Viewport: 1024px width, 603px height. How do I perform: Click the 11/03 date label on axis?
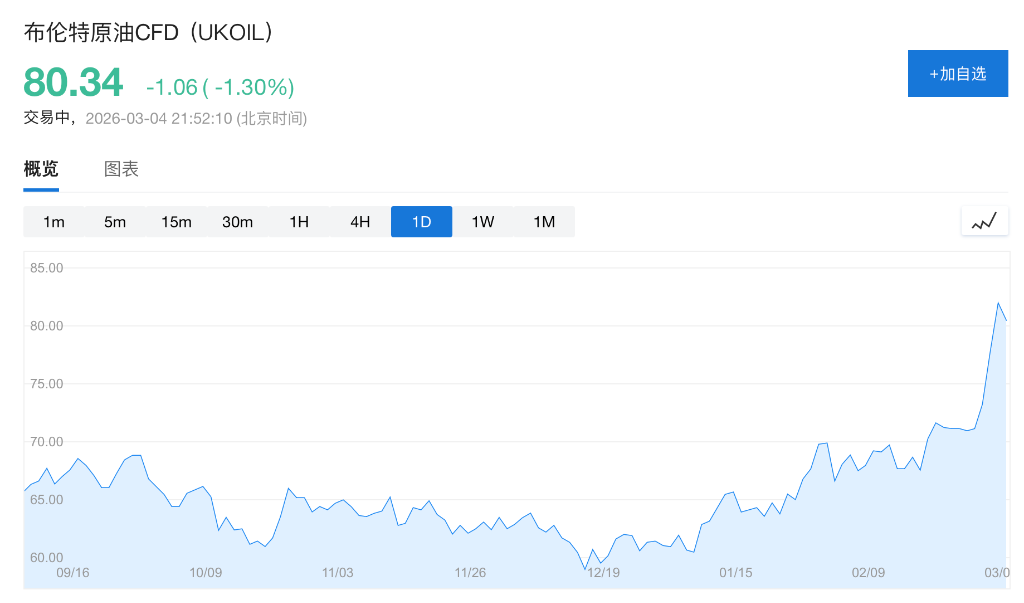(337, 573)
